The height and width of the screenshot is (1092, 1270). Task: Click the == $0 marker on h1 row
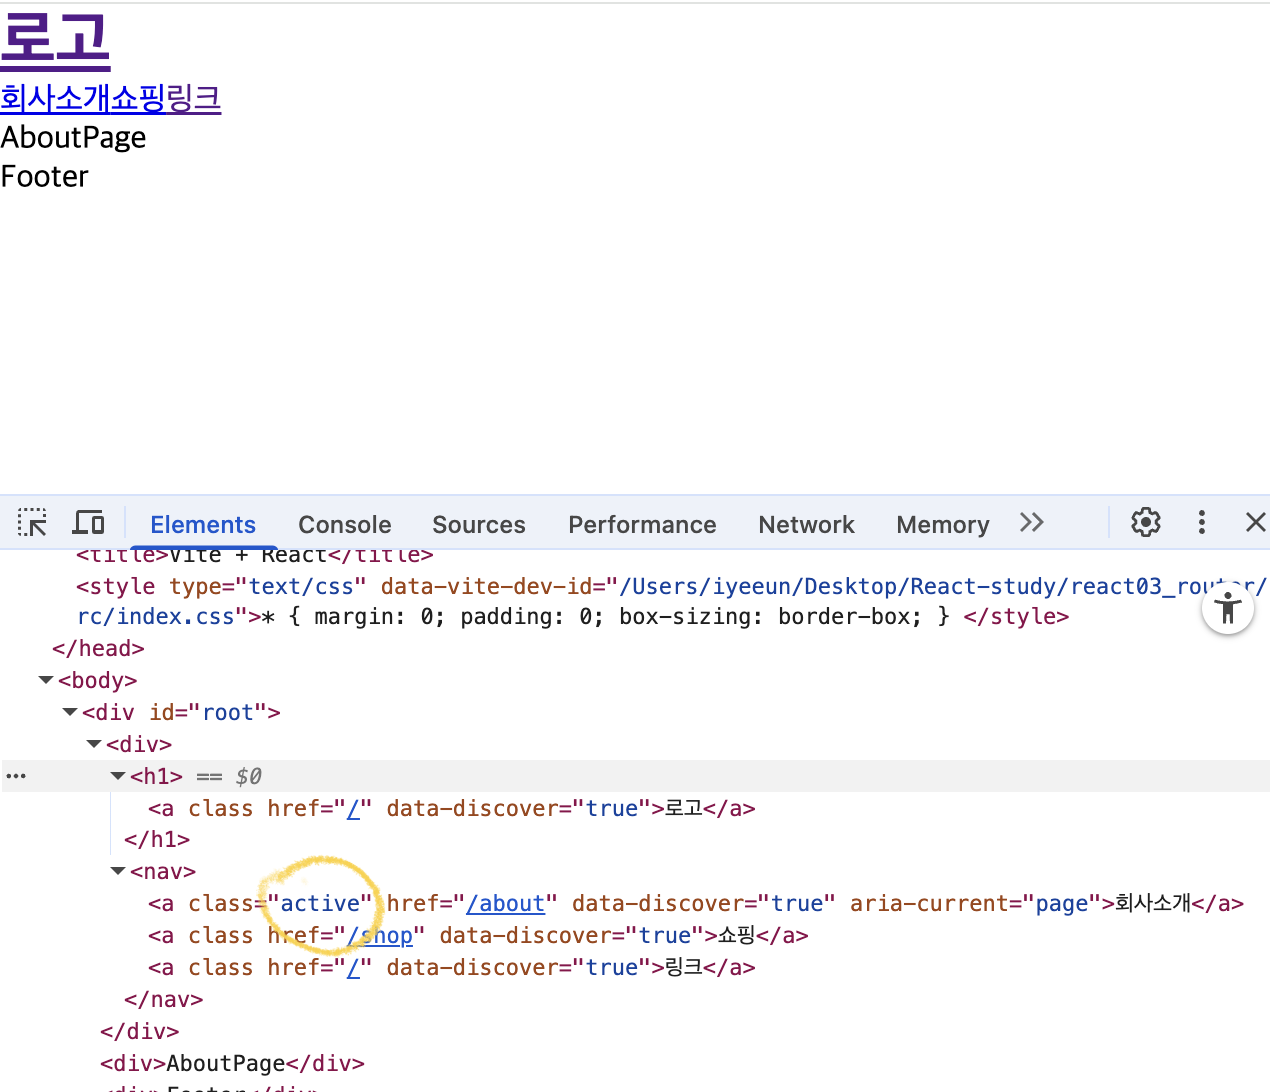[229, 776]
